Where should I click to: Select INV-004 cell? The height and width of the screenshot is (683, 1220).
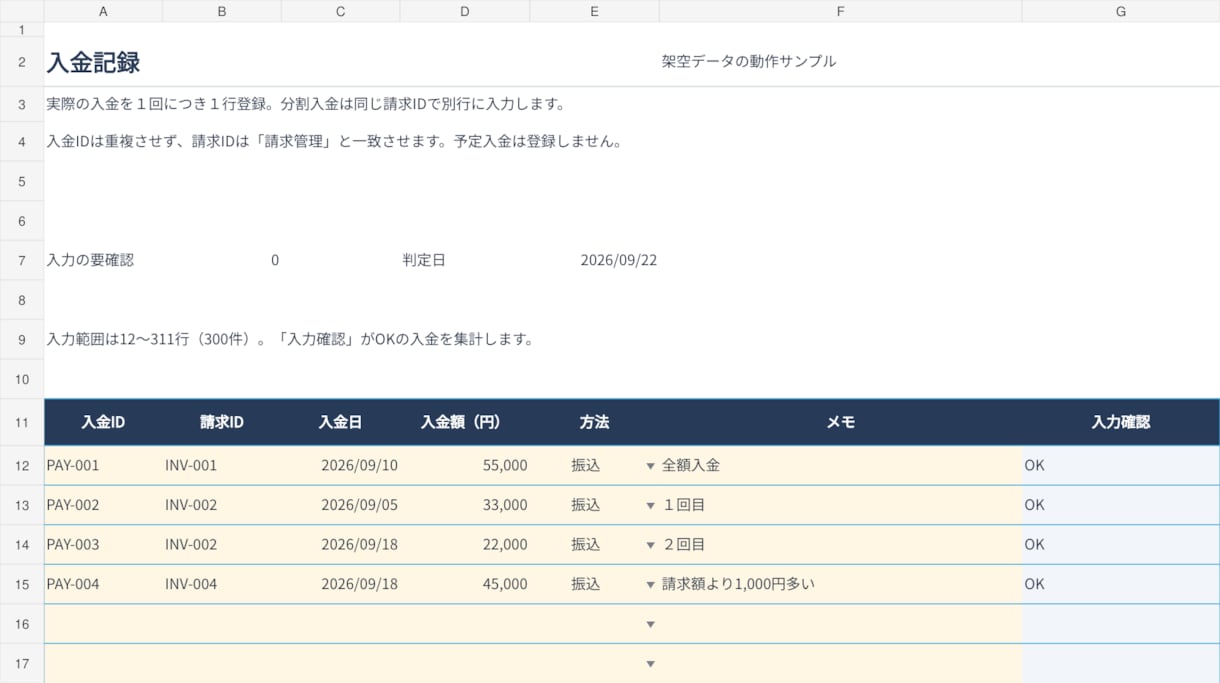click(x=222, y=584)
